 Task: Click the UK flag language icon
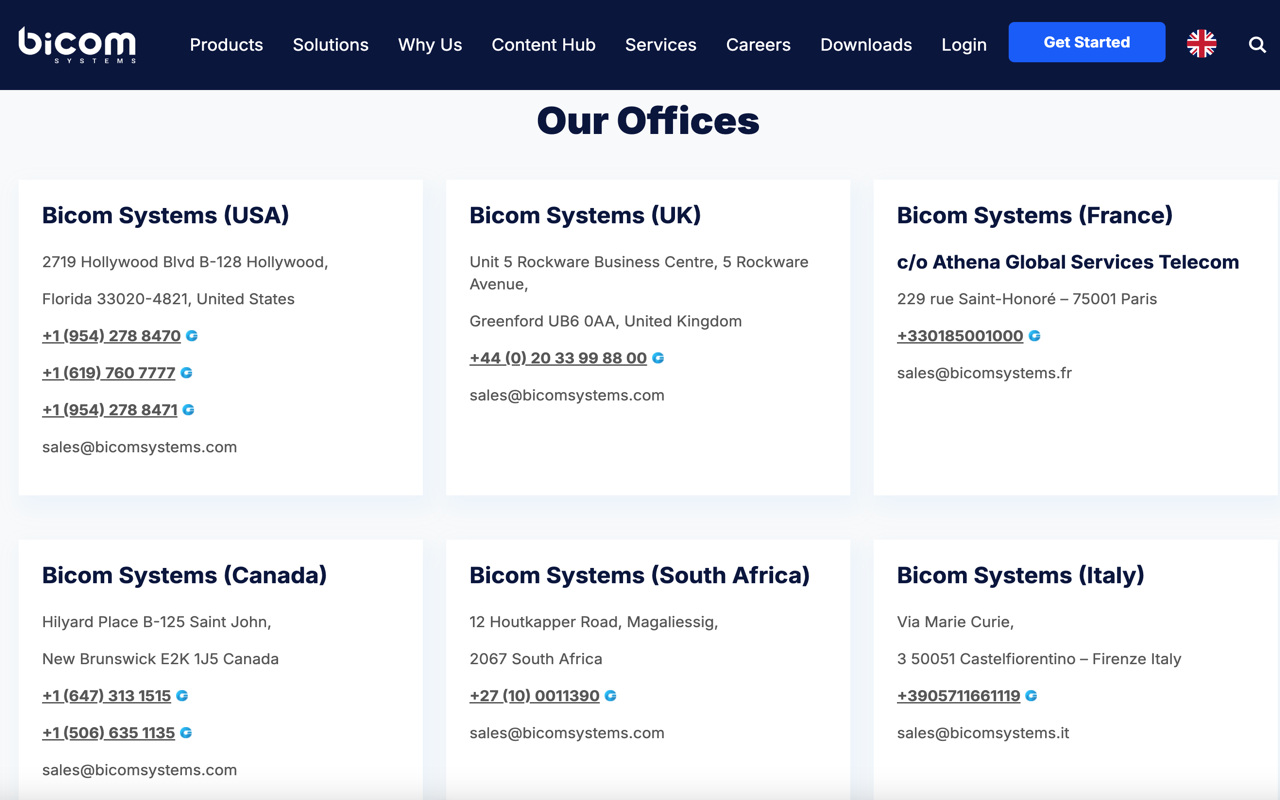[1201, 44]
